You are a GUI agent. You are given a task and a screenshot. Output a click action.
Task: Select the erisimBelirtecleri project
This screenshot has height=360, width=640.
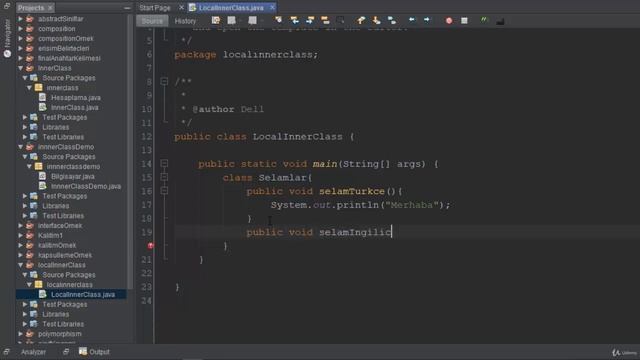(x=63, y=48)
